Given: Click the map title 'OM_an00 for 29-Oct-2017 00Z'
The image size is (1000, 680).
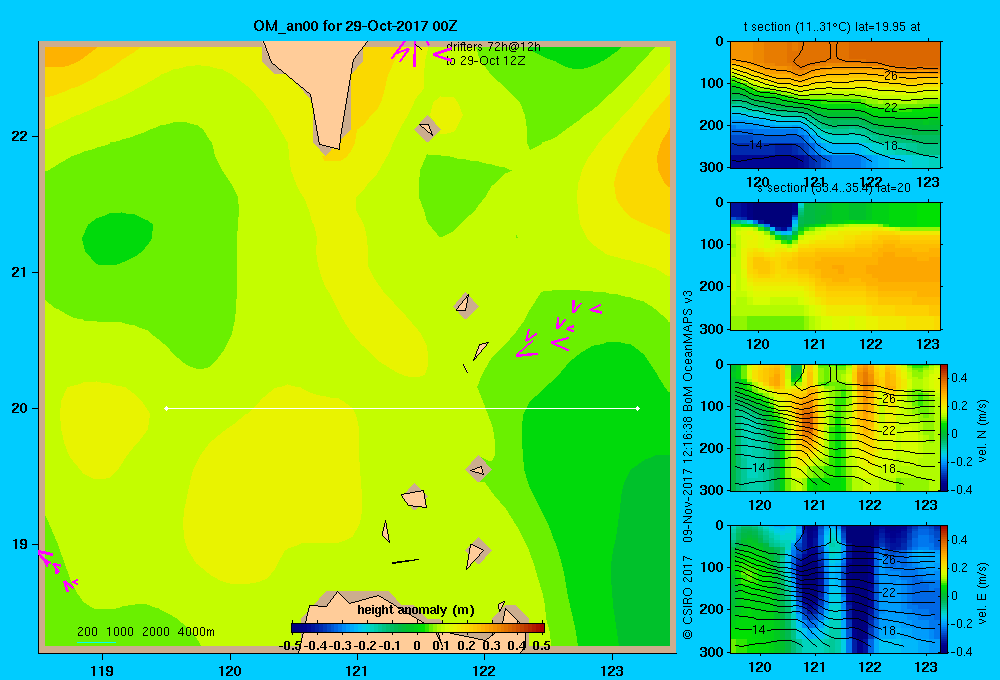Looking at the screenshot, I should [355, 26].
